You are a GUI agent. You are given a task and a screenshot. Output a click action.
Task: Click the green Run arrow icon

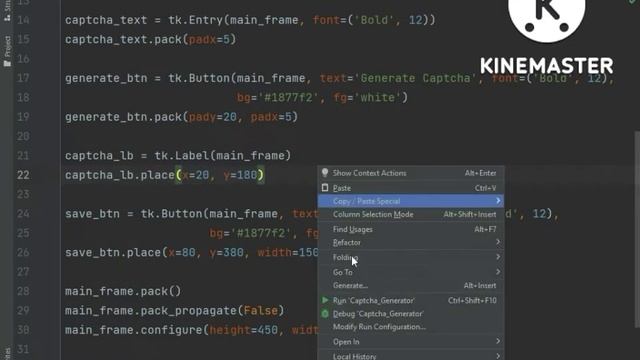click(x=325, y=300)
